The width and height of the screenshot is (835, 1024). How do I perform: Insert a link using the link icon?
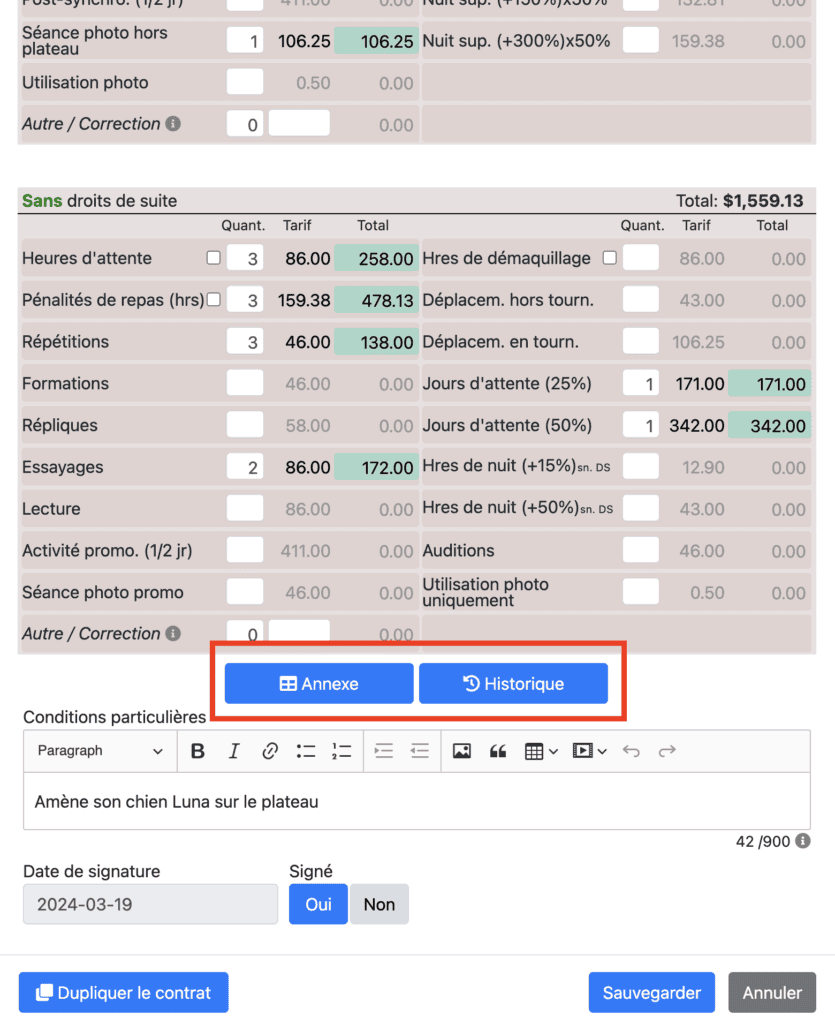click(270, 751)
